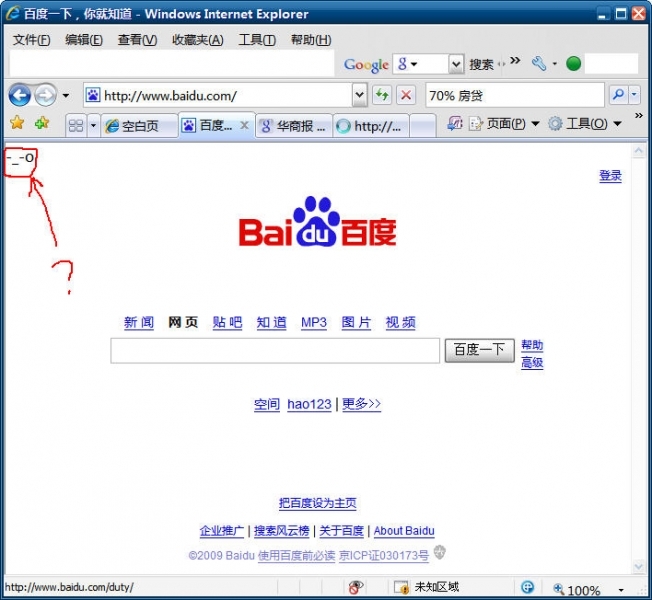652x600 pixels.
Task: Click the feeds/print toolbar icon
Action: [x=454, y=123]
